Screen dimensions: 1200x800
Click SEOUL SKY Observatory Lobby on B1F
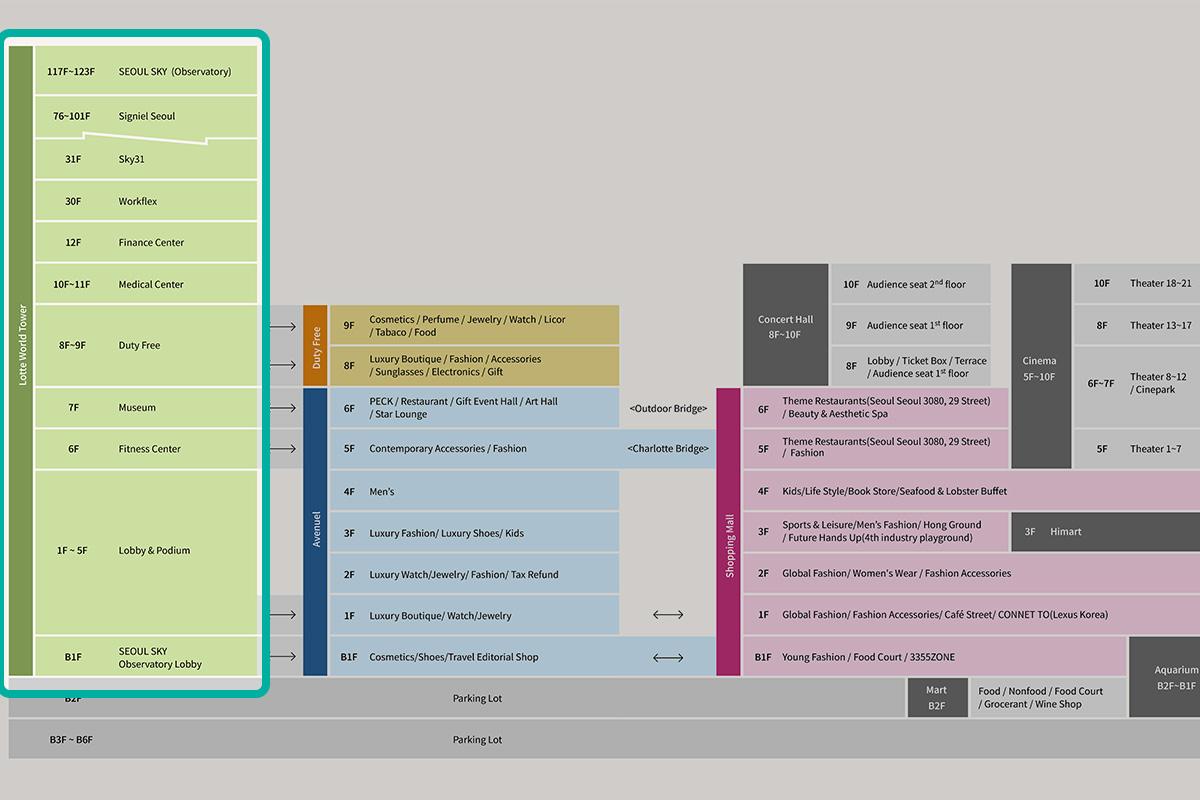[x=146, y=657]
